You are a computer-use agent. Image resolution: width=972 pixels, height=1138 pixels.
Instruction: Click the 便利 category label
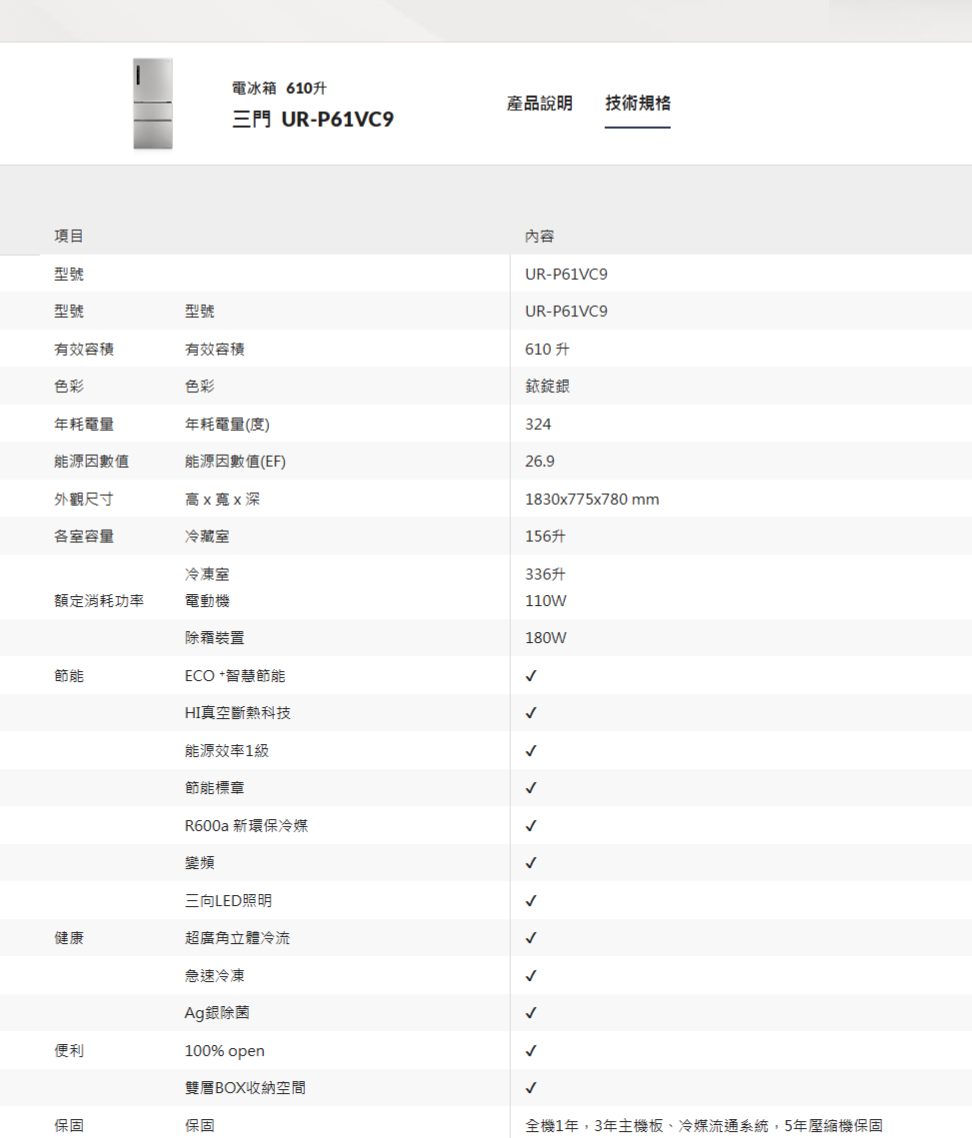point(69,1051)
